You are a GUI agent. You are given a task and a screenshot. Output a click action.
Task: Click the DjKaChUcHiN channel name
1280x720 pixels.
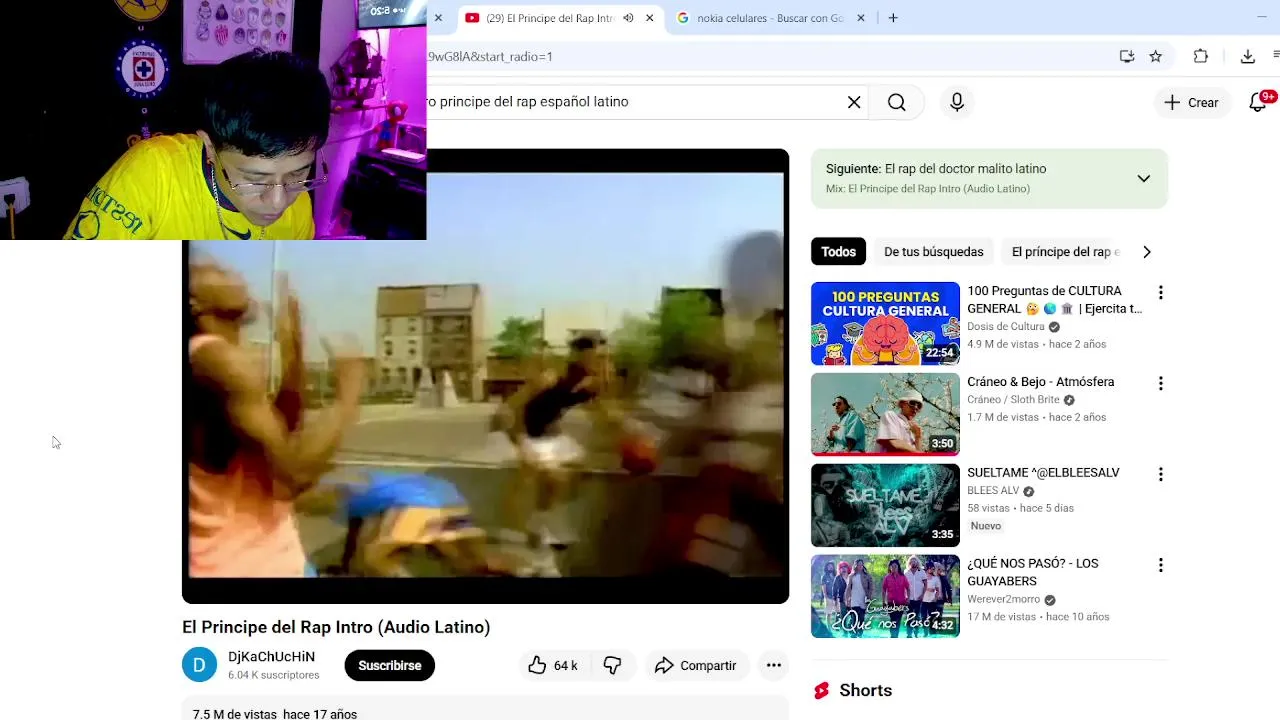[x=271, y=657]
